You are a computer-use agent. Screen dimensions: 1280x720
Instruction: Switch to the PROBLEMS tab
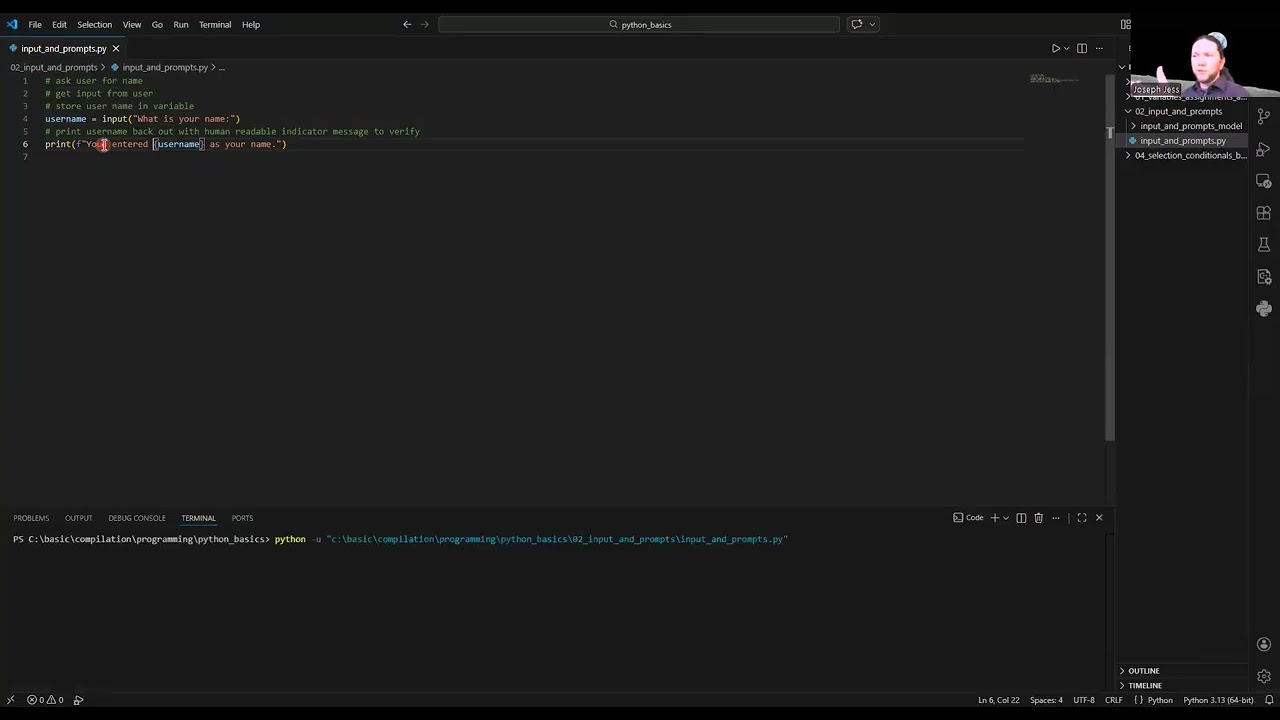[31, 518]
